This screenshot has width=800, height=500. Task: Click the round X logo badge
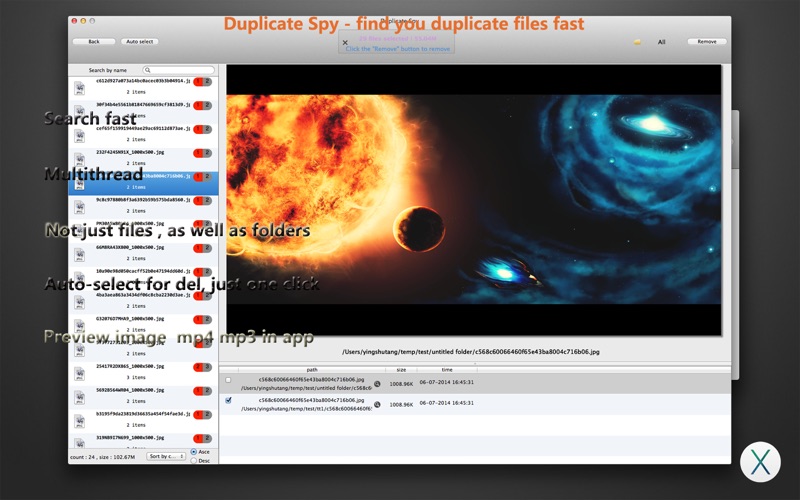(760, 462)
